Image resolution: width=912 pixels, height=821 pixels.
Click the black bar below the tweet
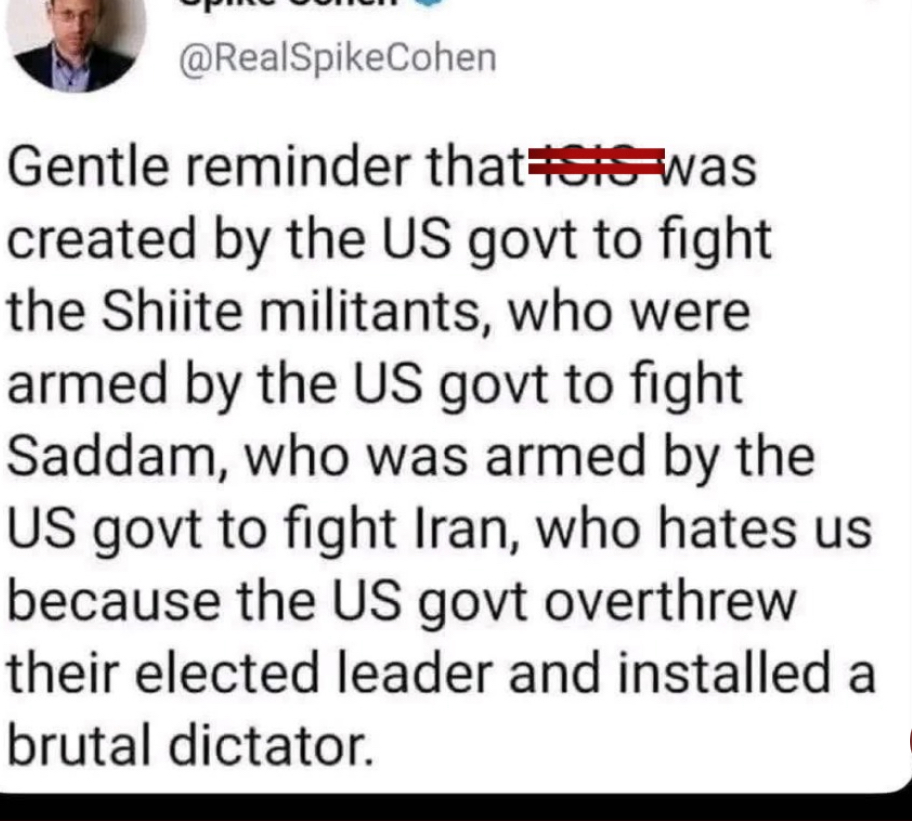pyautogui.click(x=456, y=808)
